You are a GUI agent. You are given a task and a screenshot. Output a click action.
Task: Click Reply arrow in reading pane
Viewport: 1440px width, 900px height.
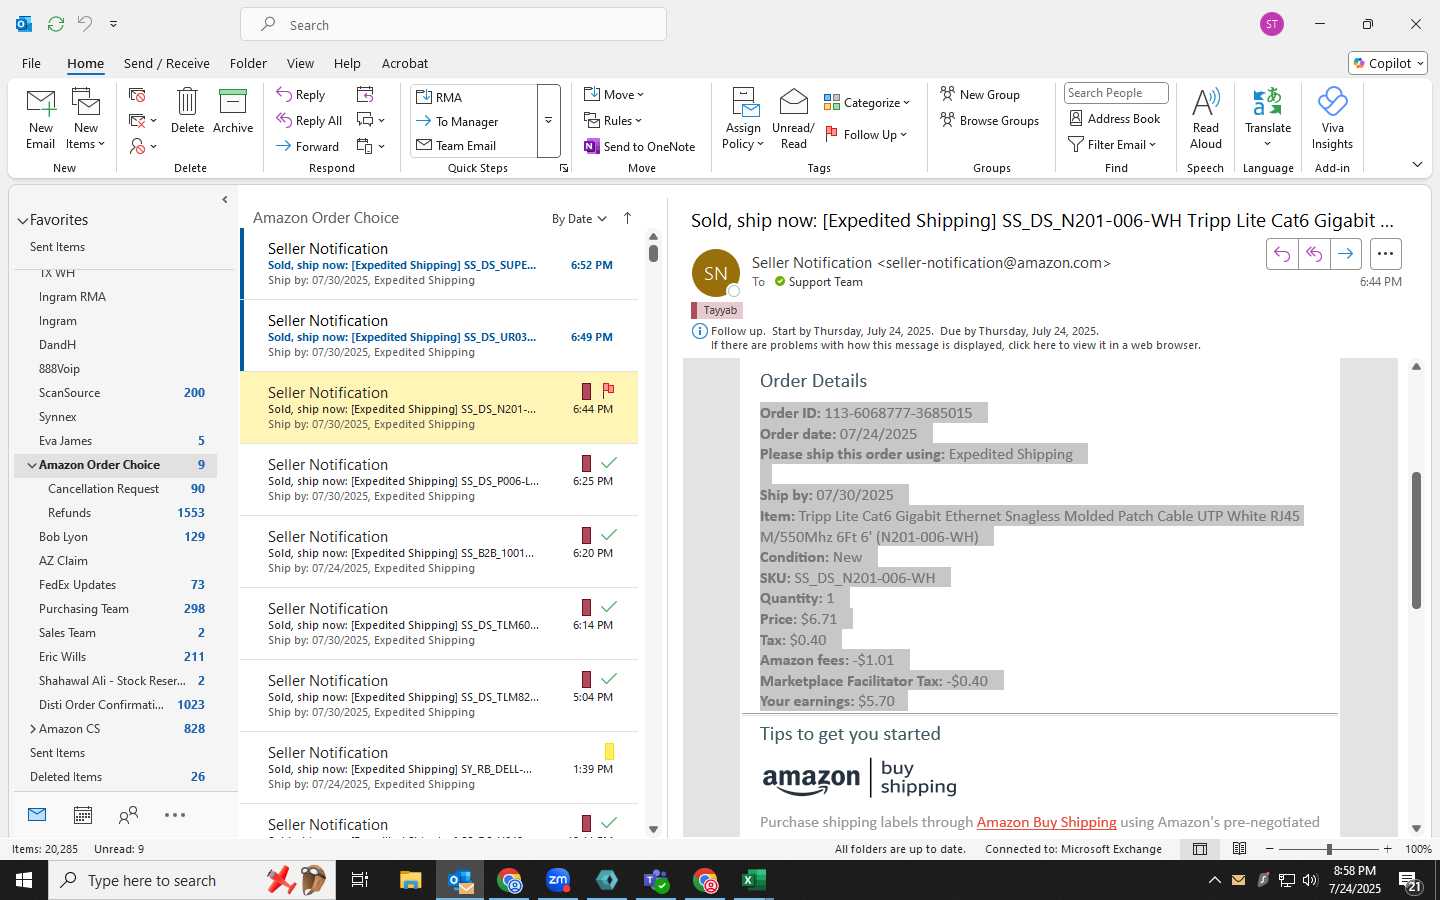[x=1282, y=254]
